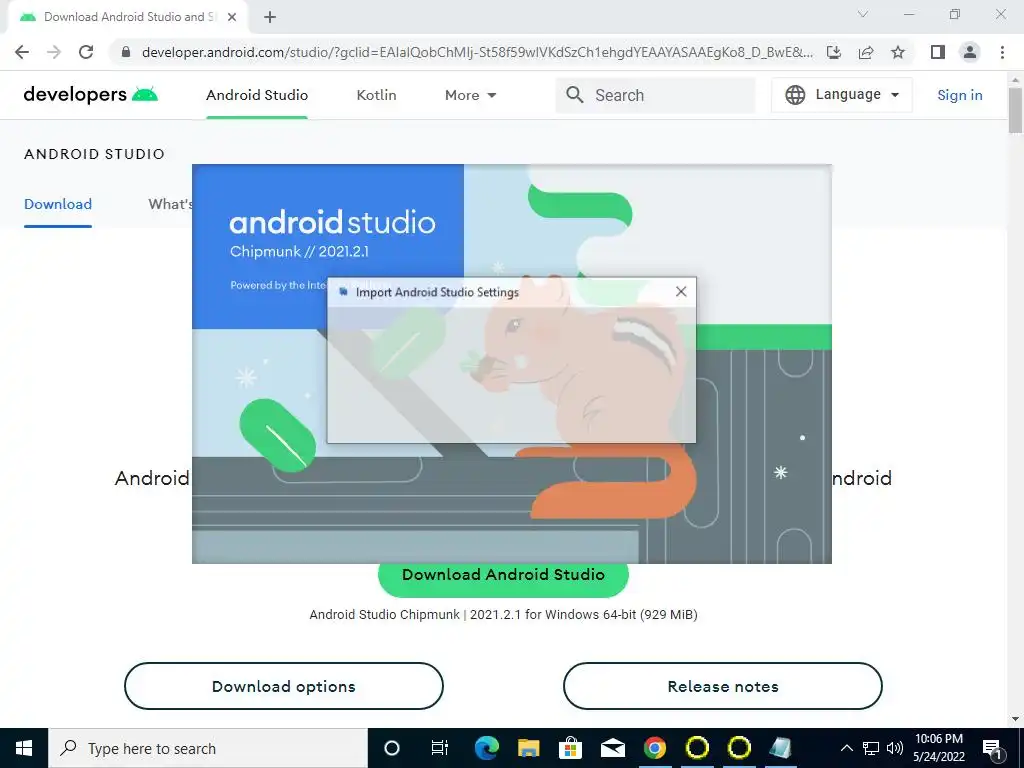Open volume control tray icon
The height and width of the screenshot is (768, 1024).
point(895,748)
